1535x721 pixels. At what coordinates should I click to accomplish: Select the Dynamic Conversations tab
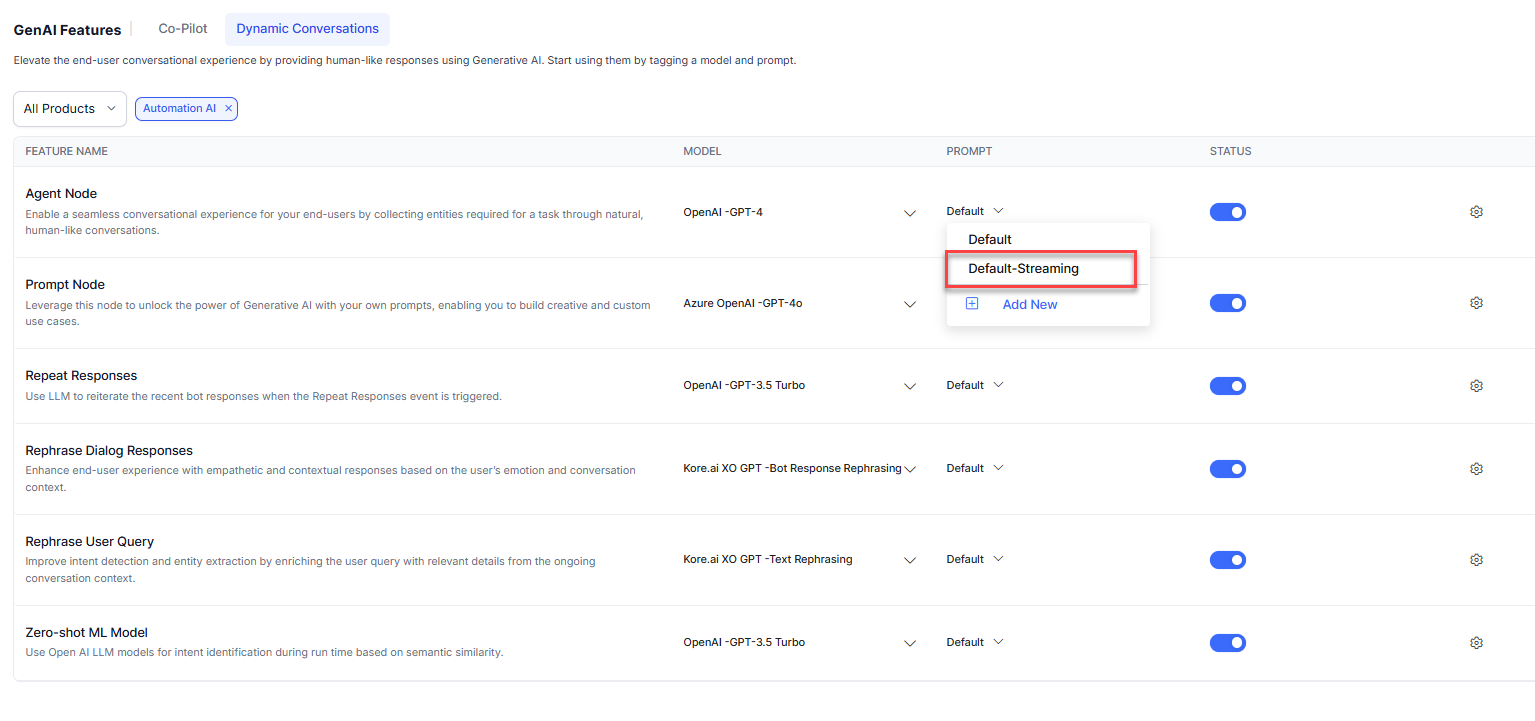[x=307, y=29]
